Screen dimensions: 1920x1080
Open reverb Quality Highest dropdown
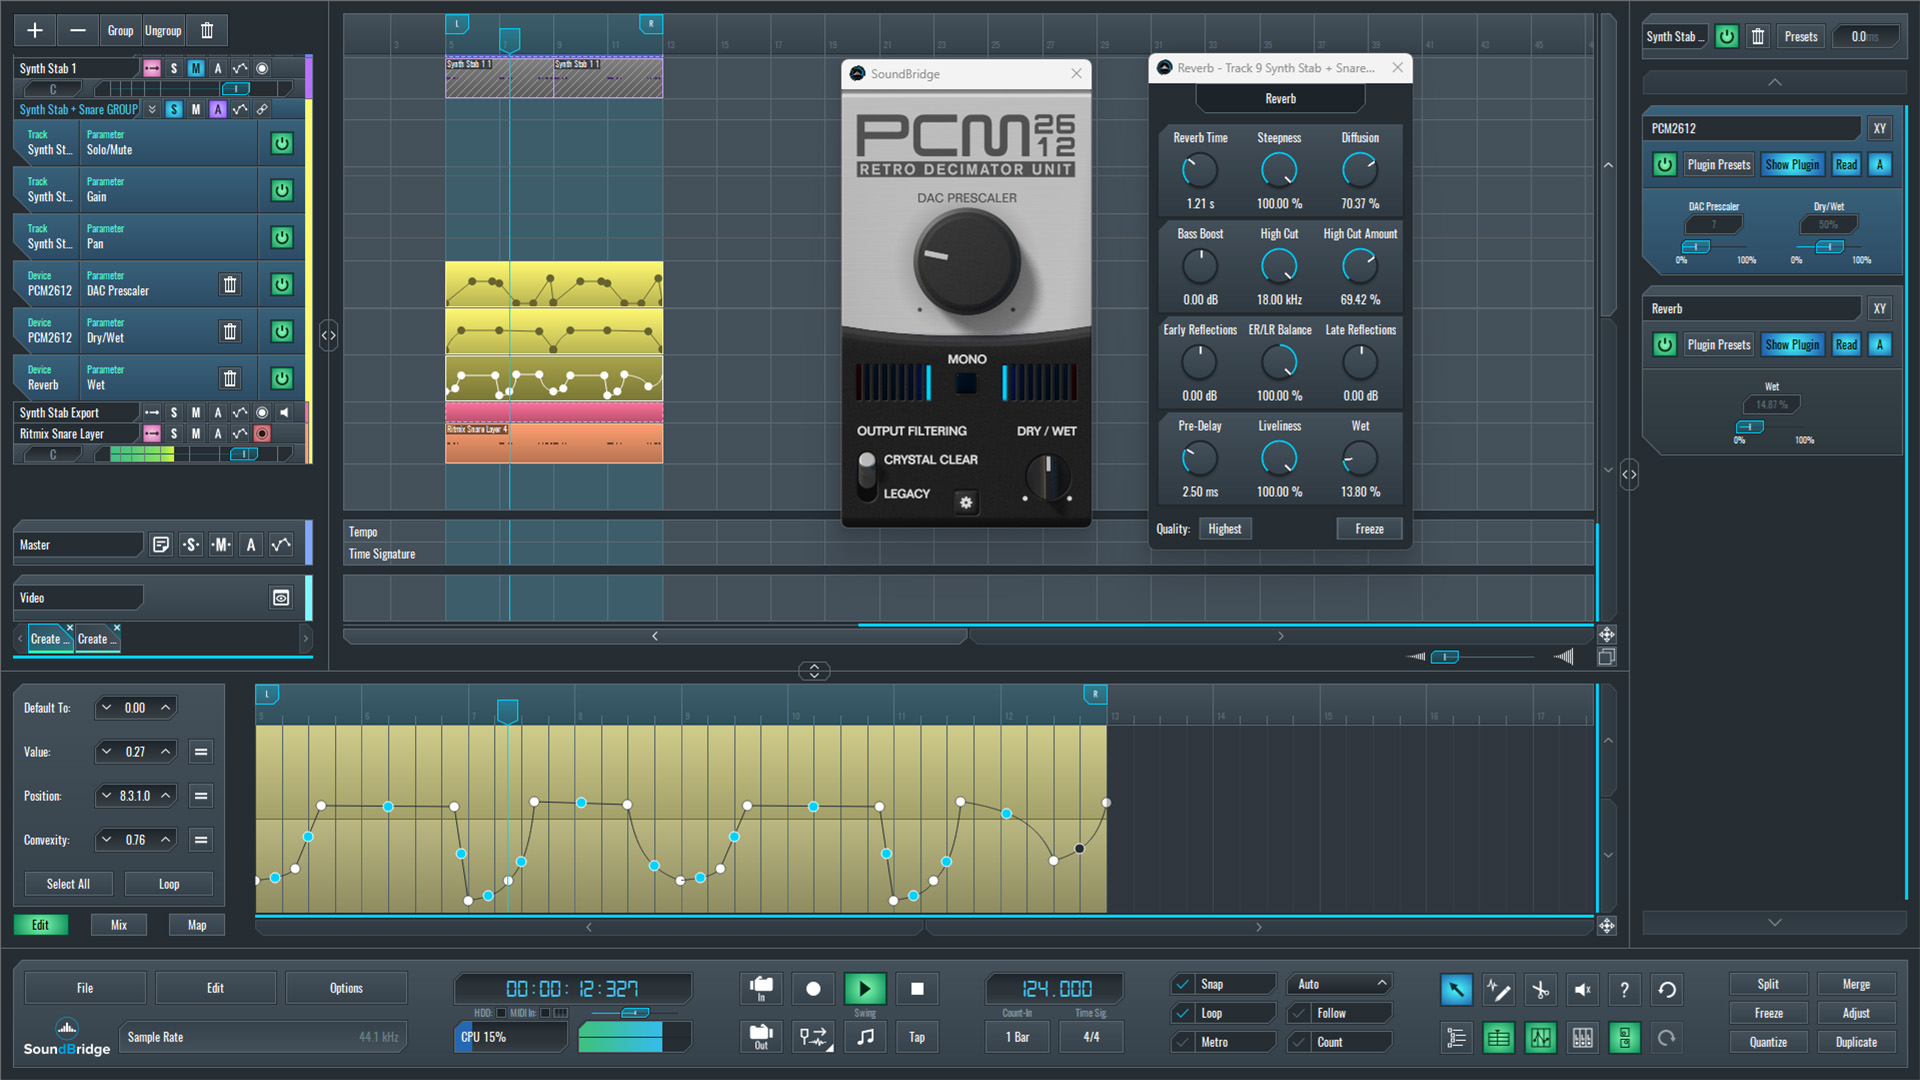tap(1224, 529)
